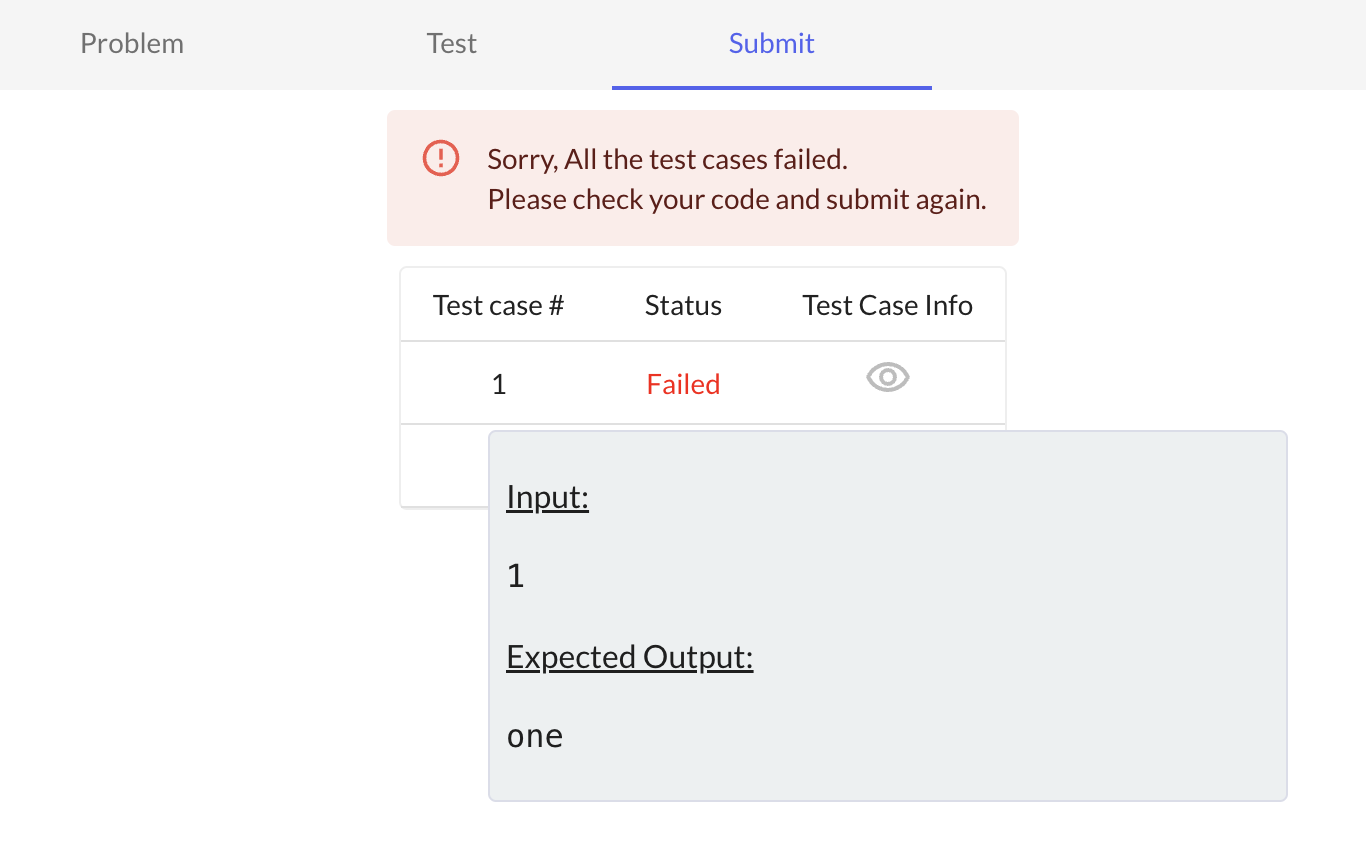Click the Status column header
The width and height of the screenshot is (1366, 868).
click(x=683, y=305)
